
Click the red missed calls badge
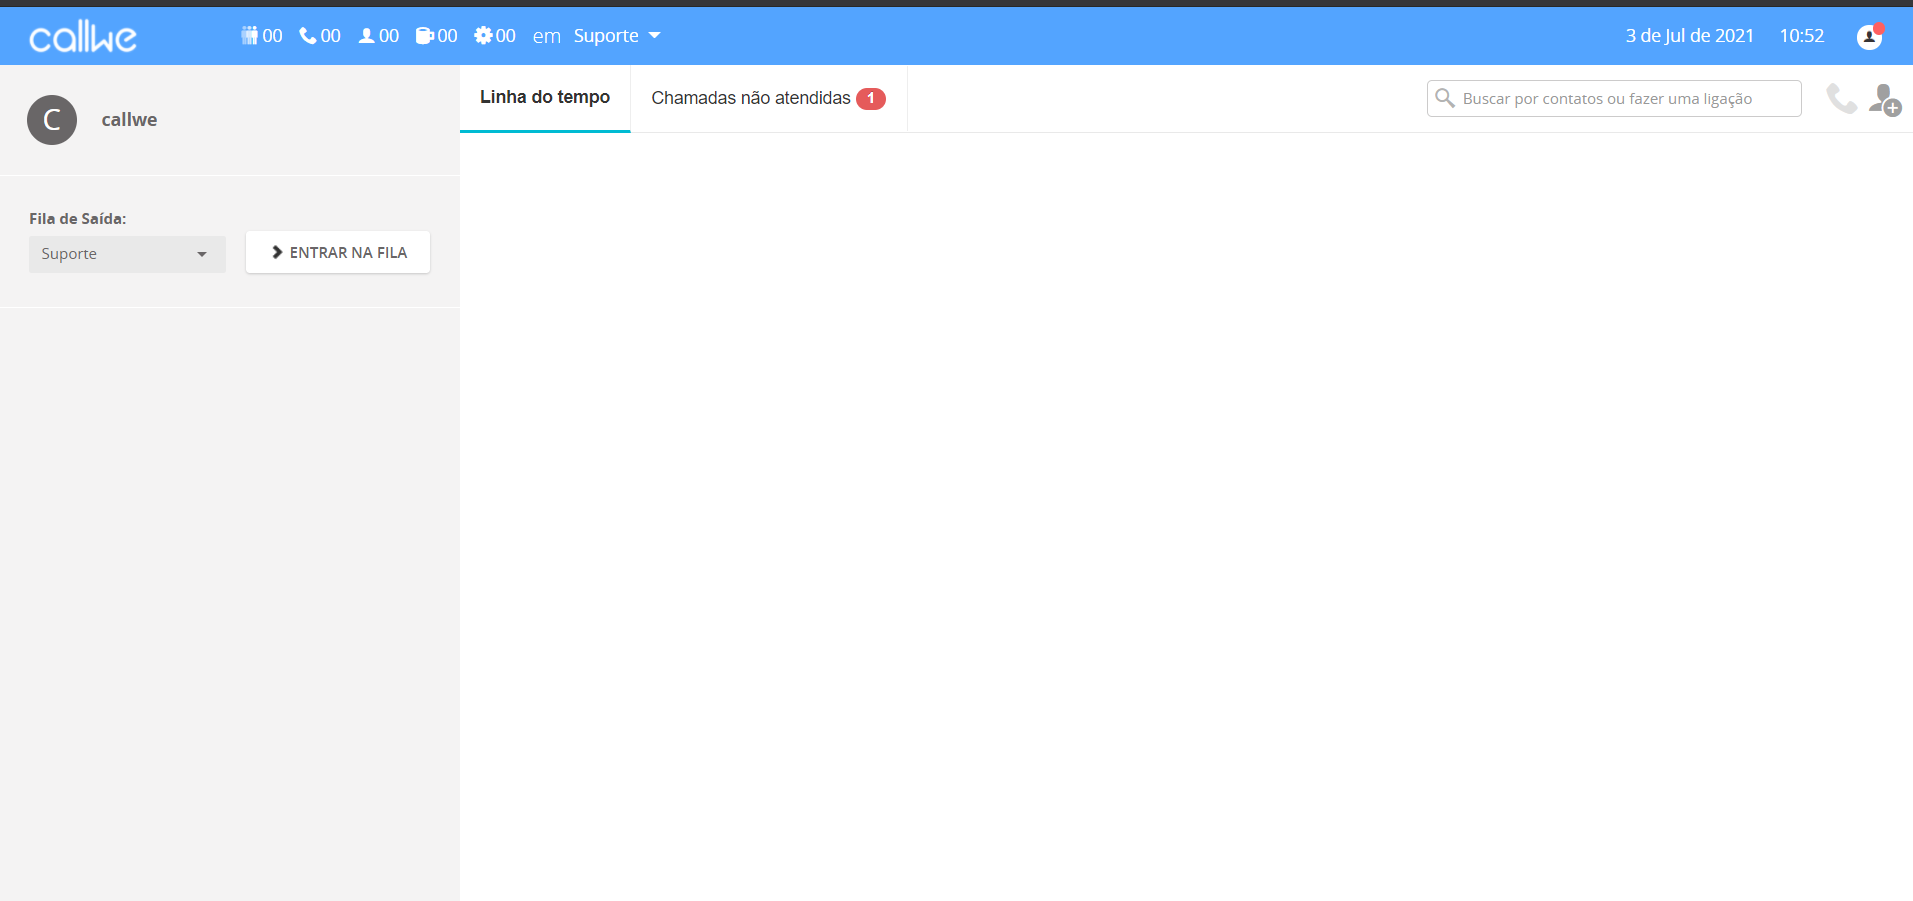point(871,98)
